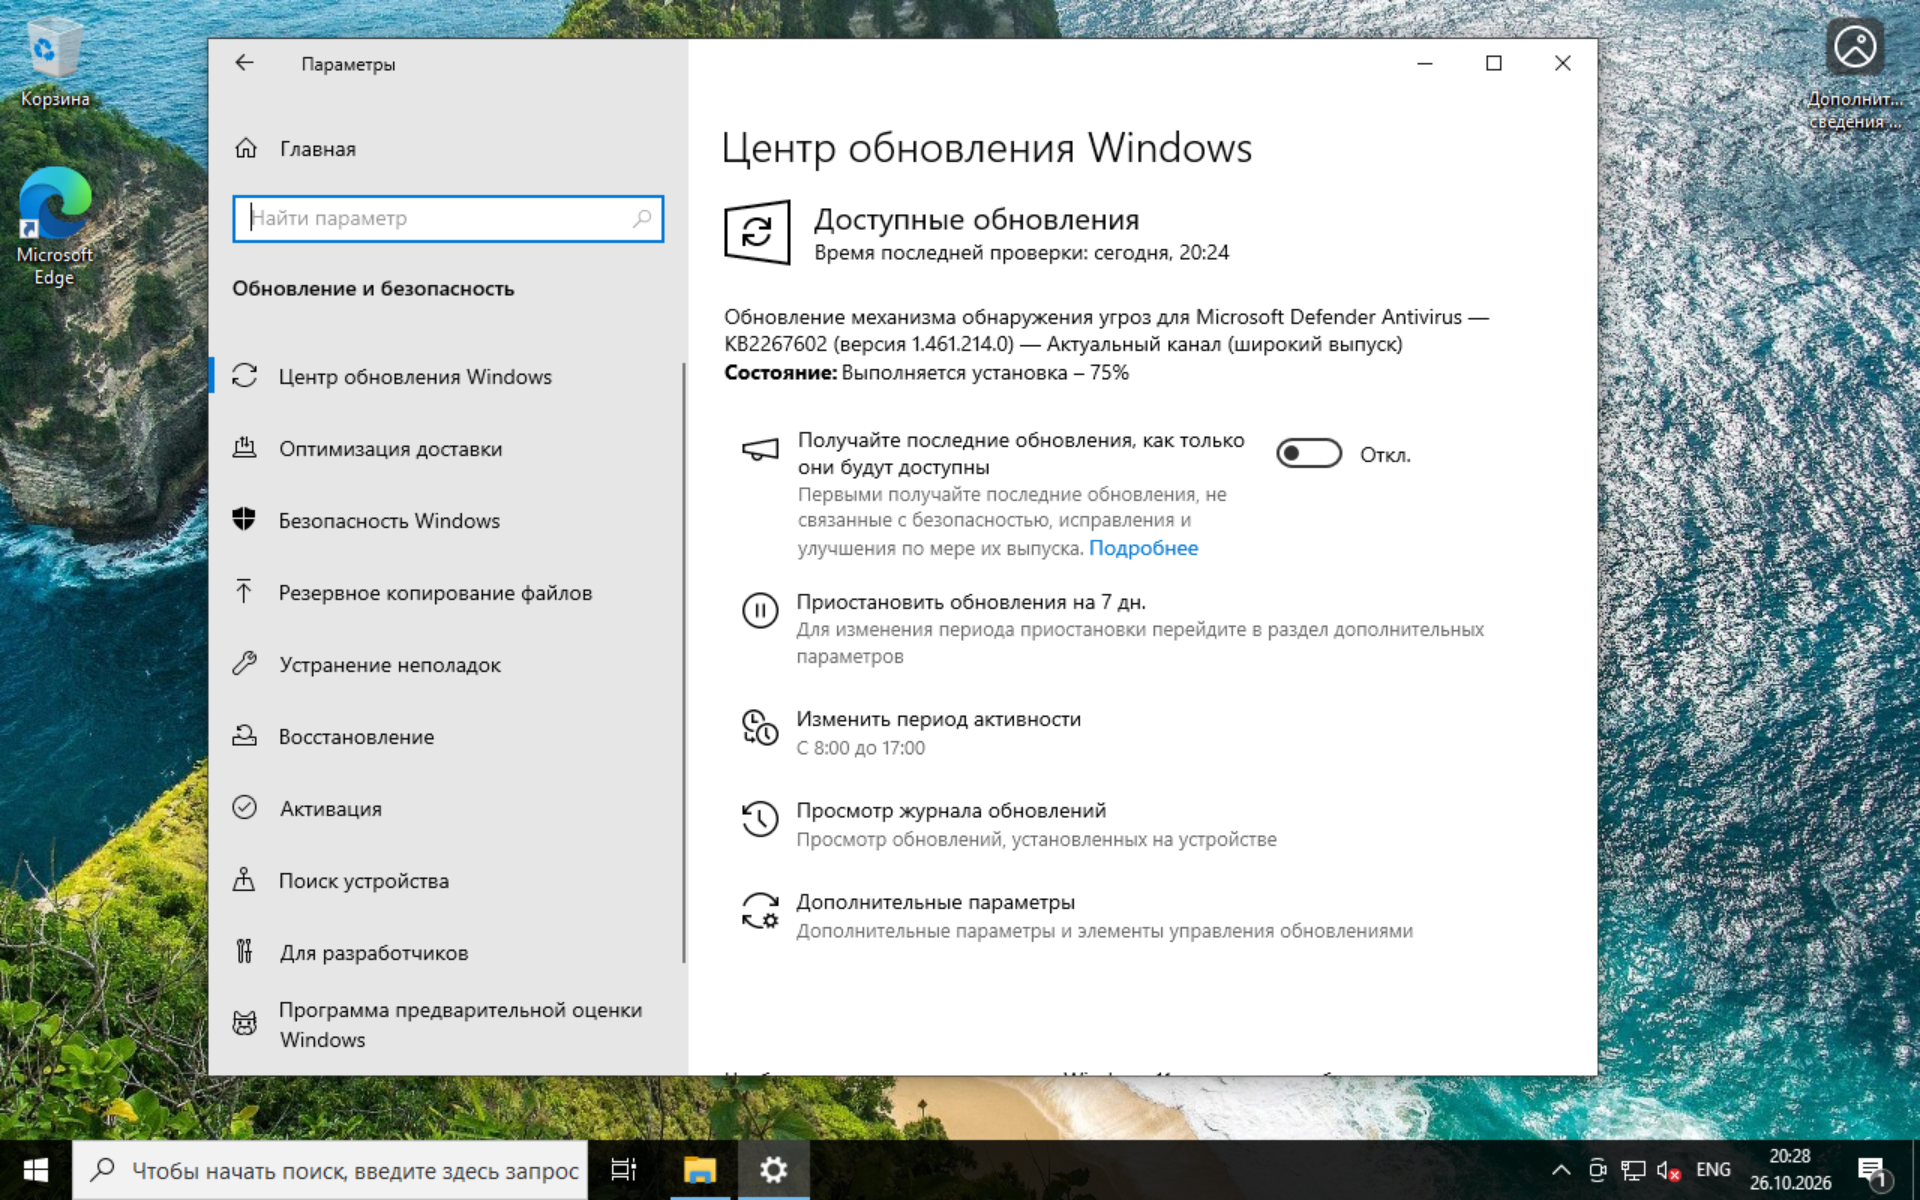Viewport: 1920px width, 1200px height.
Task: Open Устранение неполадок section
Action: (x=447, y=664)
